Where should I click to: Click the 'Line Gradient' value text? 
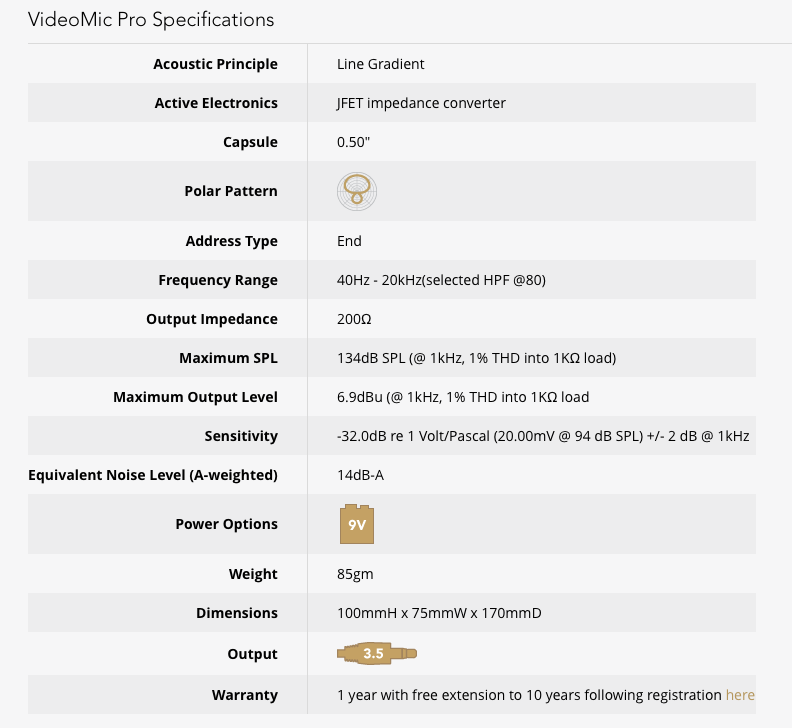pos(381,64)
